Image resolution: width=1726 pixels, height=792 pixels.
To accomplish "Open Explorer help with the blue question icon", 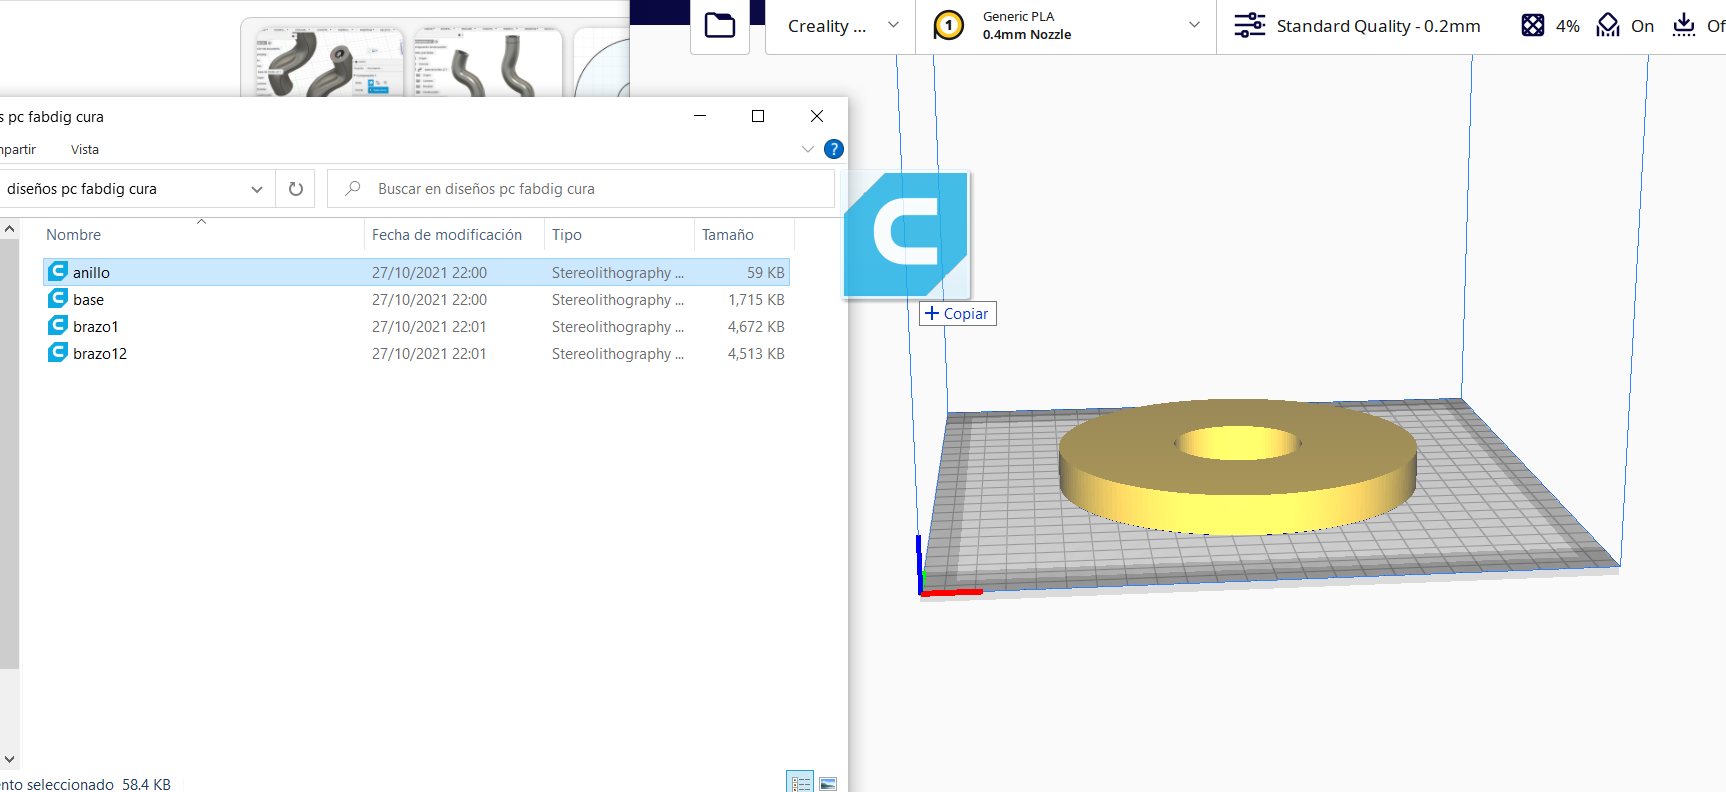I will coord(834,149).
